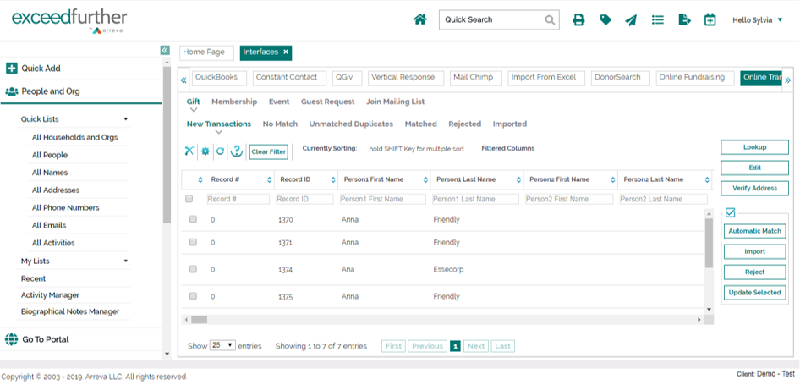The image size is (800, 385).
Task: Open the Activity Manager link
Action: (50, 295)
